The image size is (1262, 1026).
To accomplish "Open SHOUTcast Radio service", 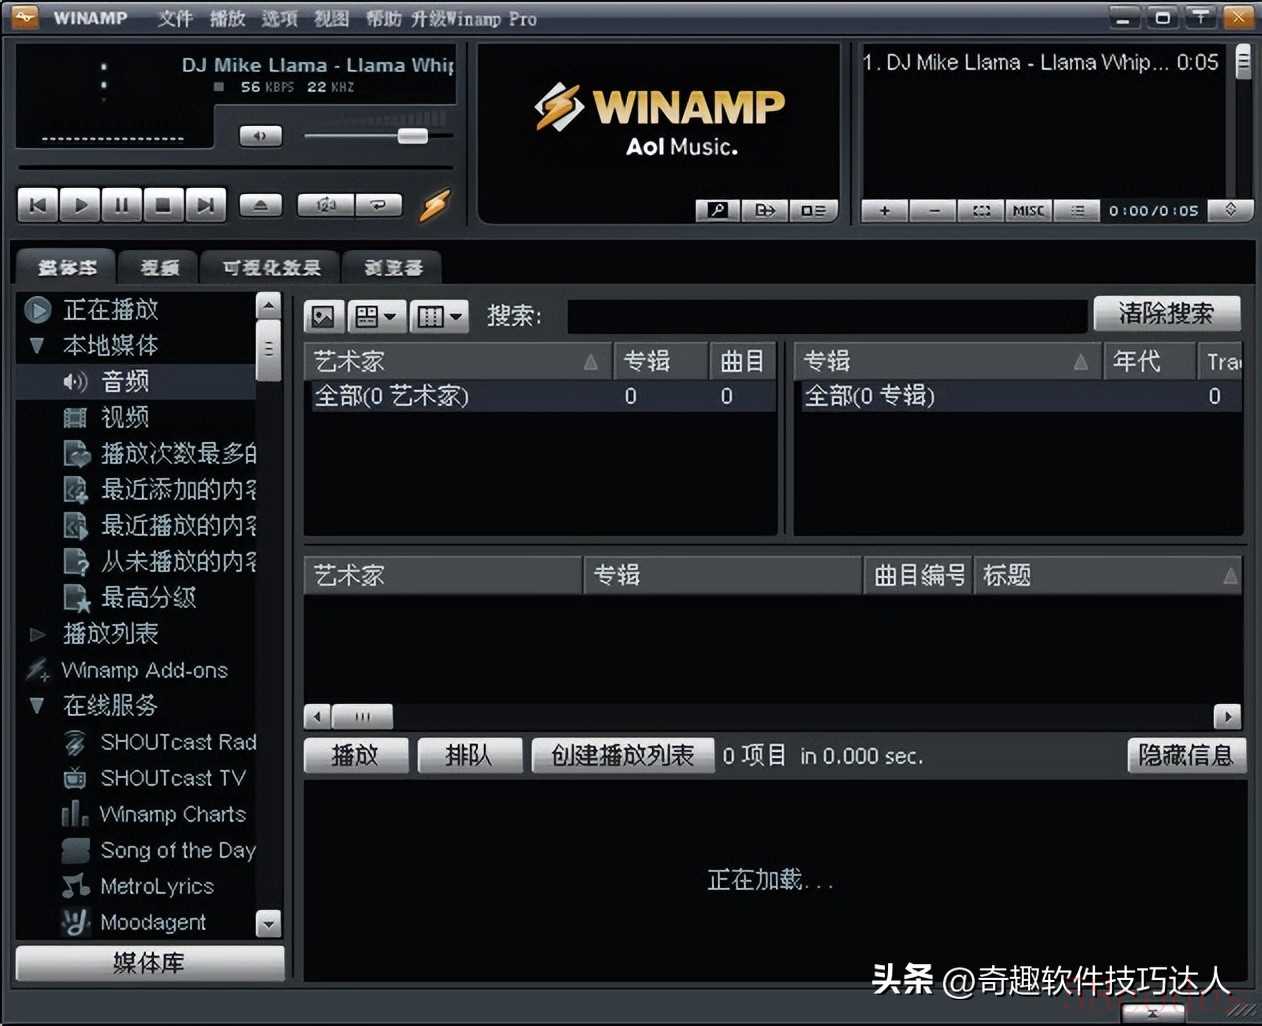I will (x=178, y=742).
